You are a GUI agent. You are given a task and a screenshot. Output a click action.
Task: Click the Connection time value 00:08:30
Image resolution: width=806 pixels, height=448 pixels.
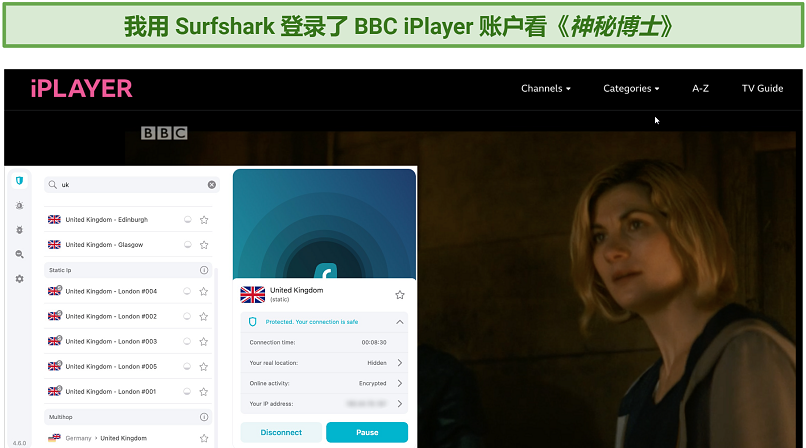374,343
